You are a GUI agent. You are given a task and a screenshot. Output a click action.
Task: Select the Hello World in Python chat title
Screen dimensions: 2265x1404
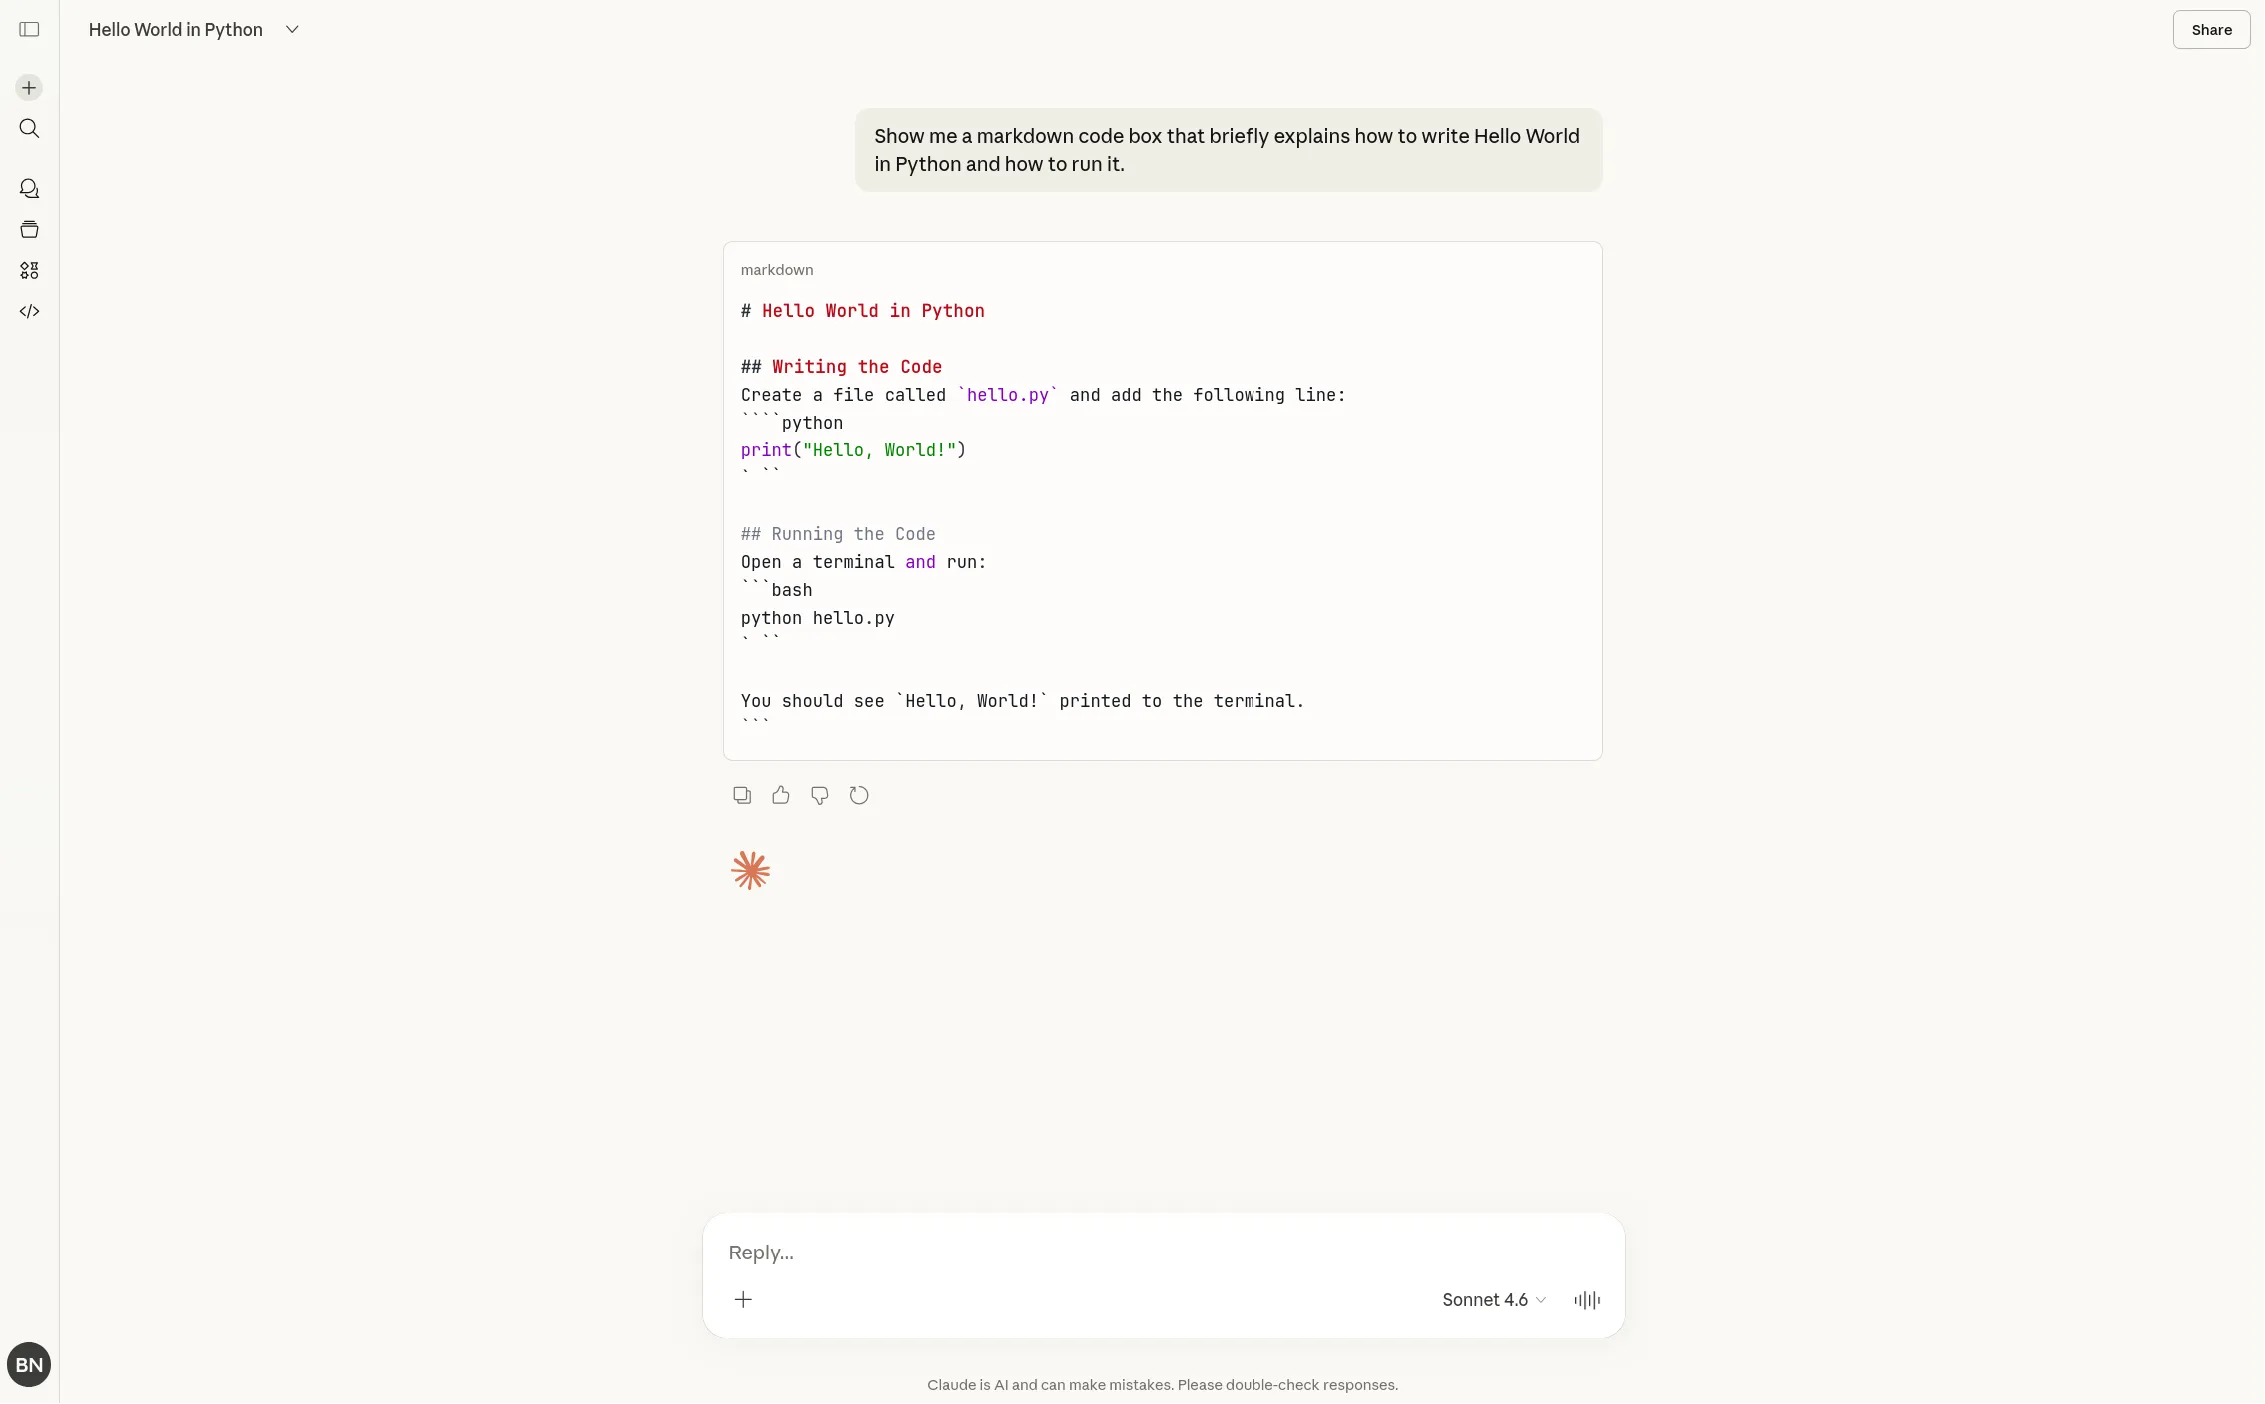coord(175,29)
